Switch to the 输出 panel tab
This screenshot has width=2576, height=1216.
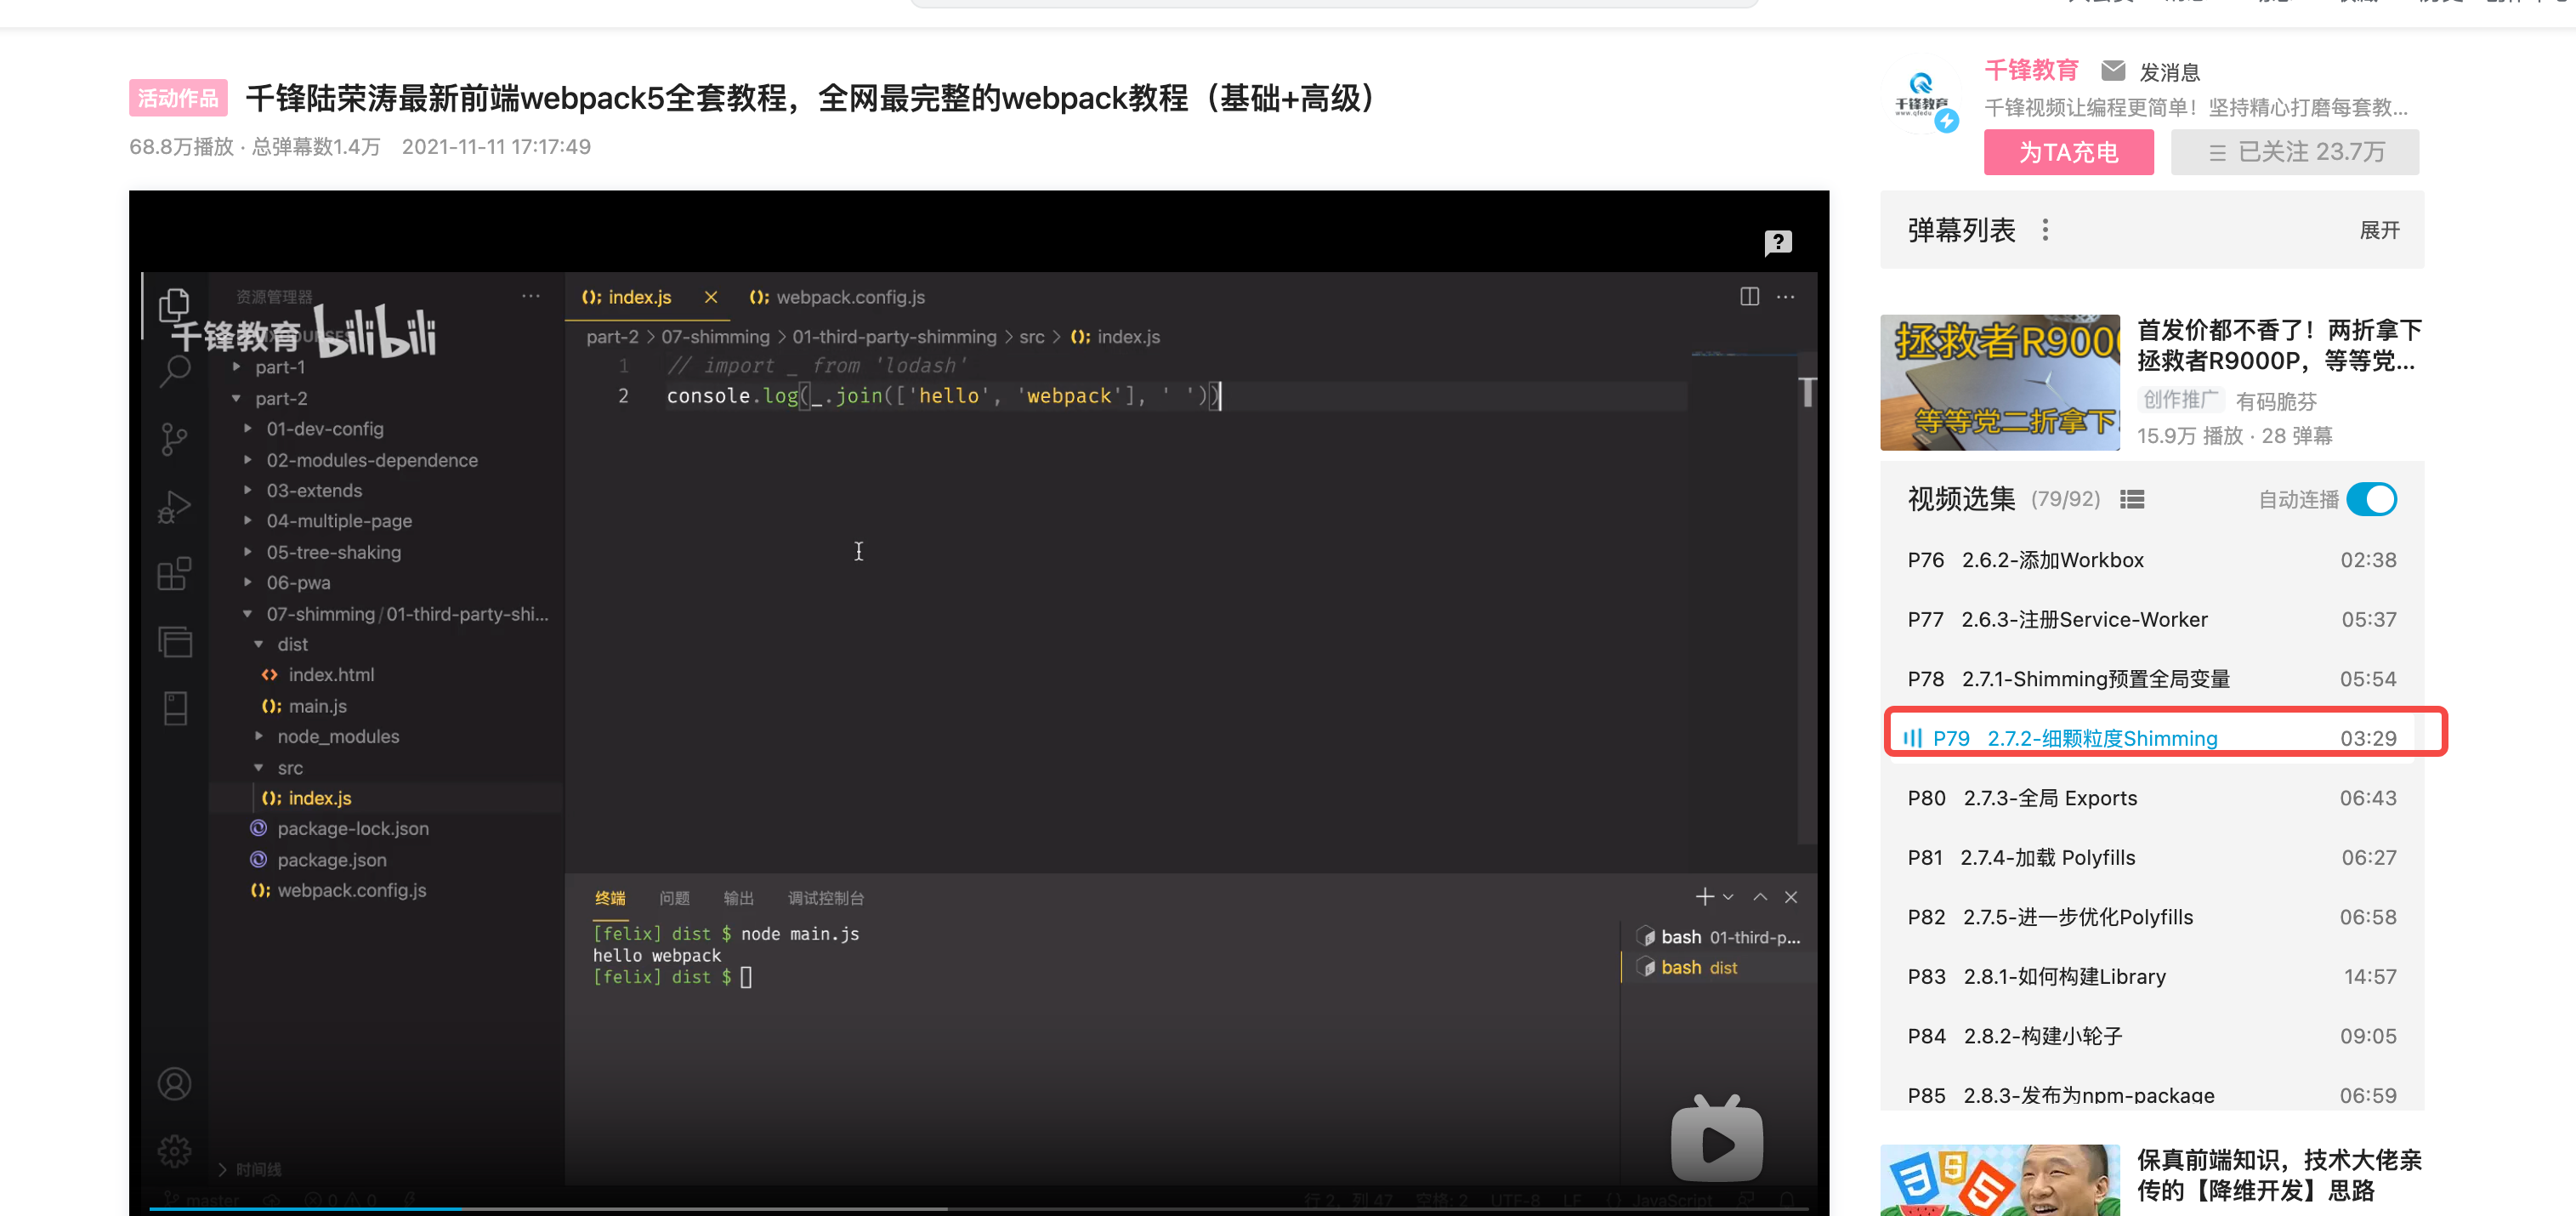click(738, 898)
